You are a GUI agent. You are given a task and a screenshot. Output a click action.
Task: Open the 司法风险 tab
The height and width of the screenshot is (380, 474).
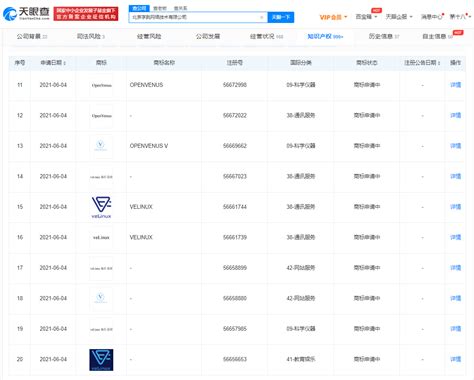point(91,36)
